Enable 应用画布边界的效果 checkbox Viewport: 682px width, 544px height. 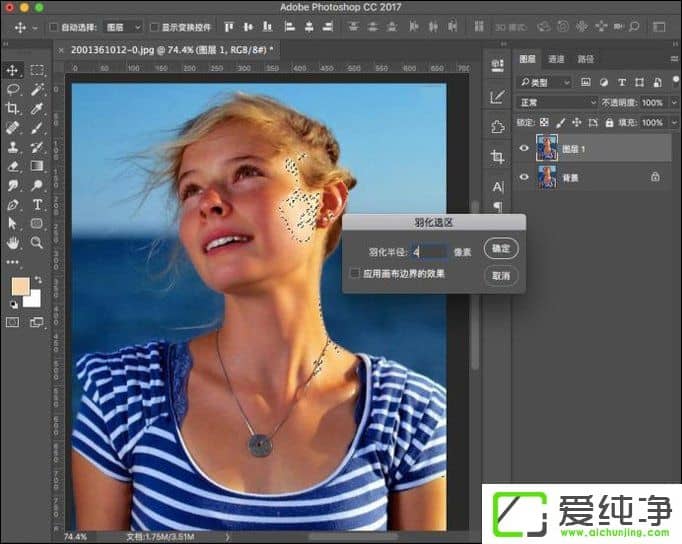pos(354,273)
